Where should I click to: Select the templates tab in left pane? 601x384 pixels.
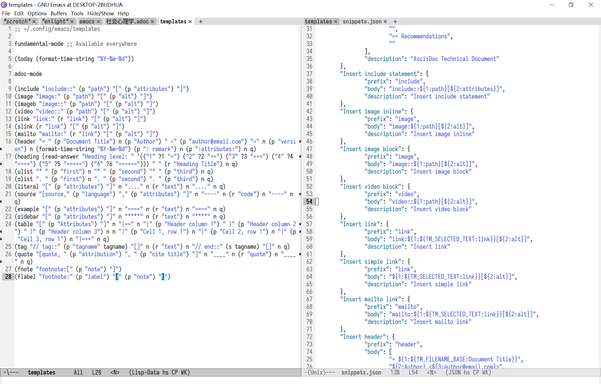point(173,21)
